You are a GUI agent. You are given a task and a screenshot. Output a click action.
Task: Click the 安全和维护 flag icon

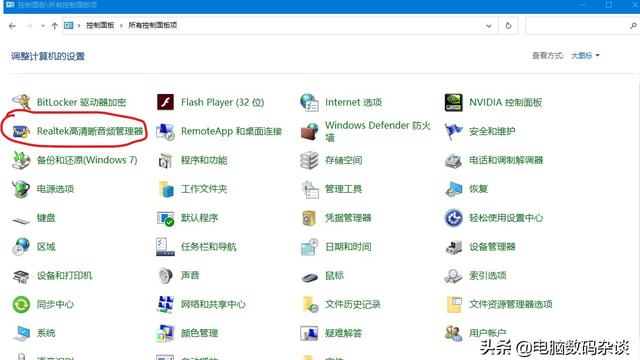[x=453, y=131]
